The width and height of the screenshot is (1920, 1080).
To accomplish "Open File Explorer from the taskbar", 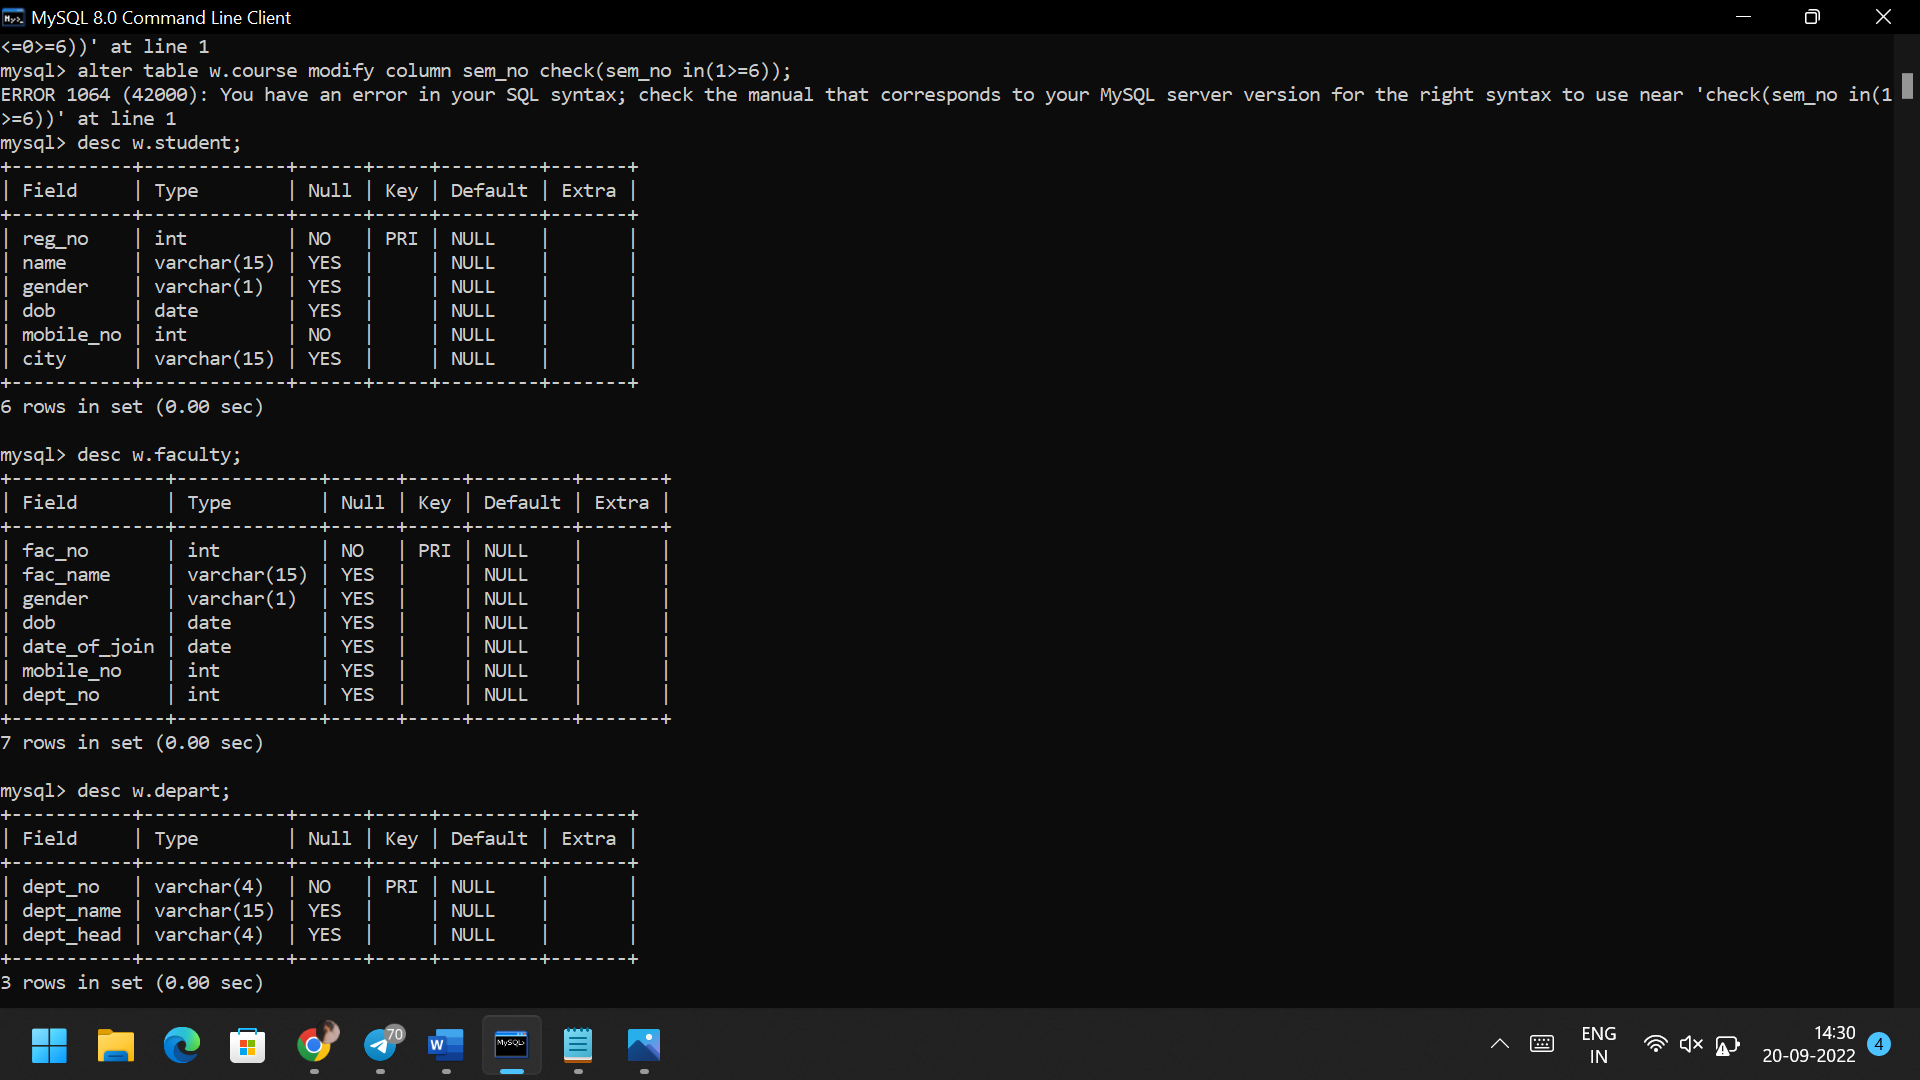I will point(115,1046).
